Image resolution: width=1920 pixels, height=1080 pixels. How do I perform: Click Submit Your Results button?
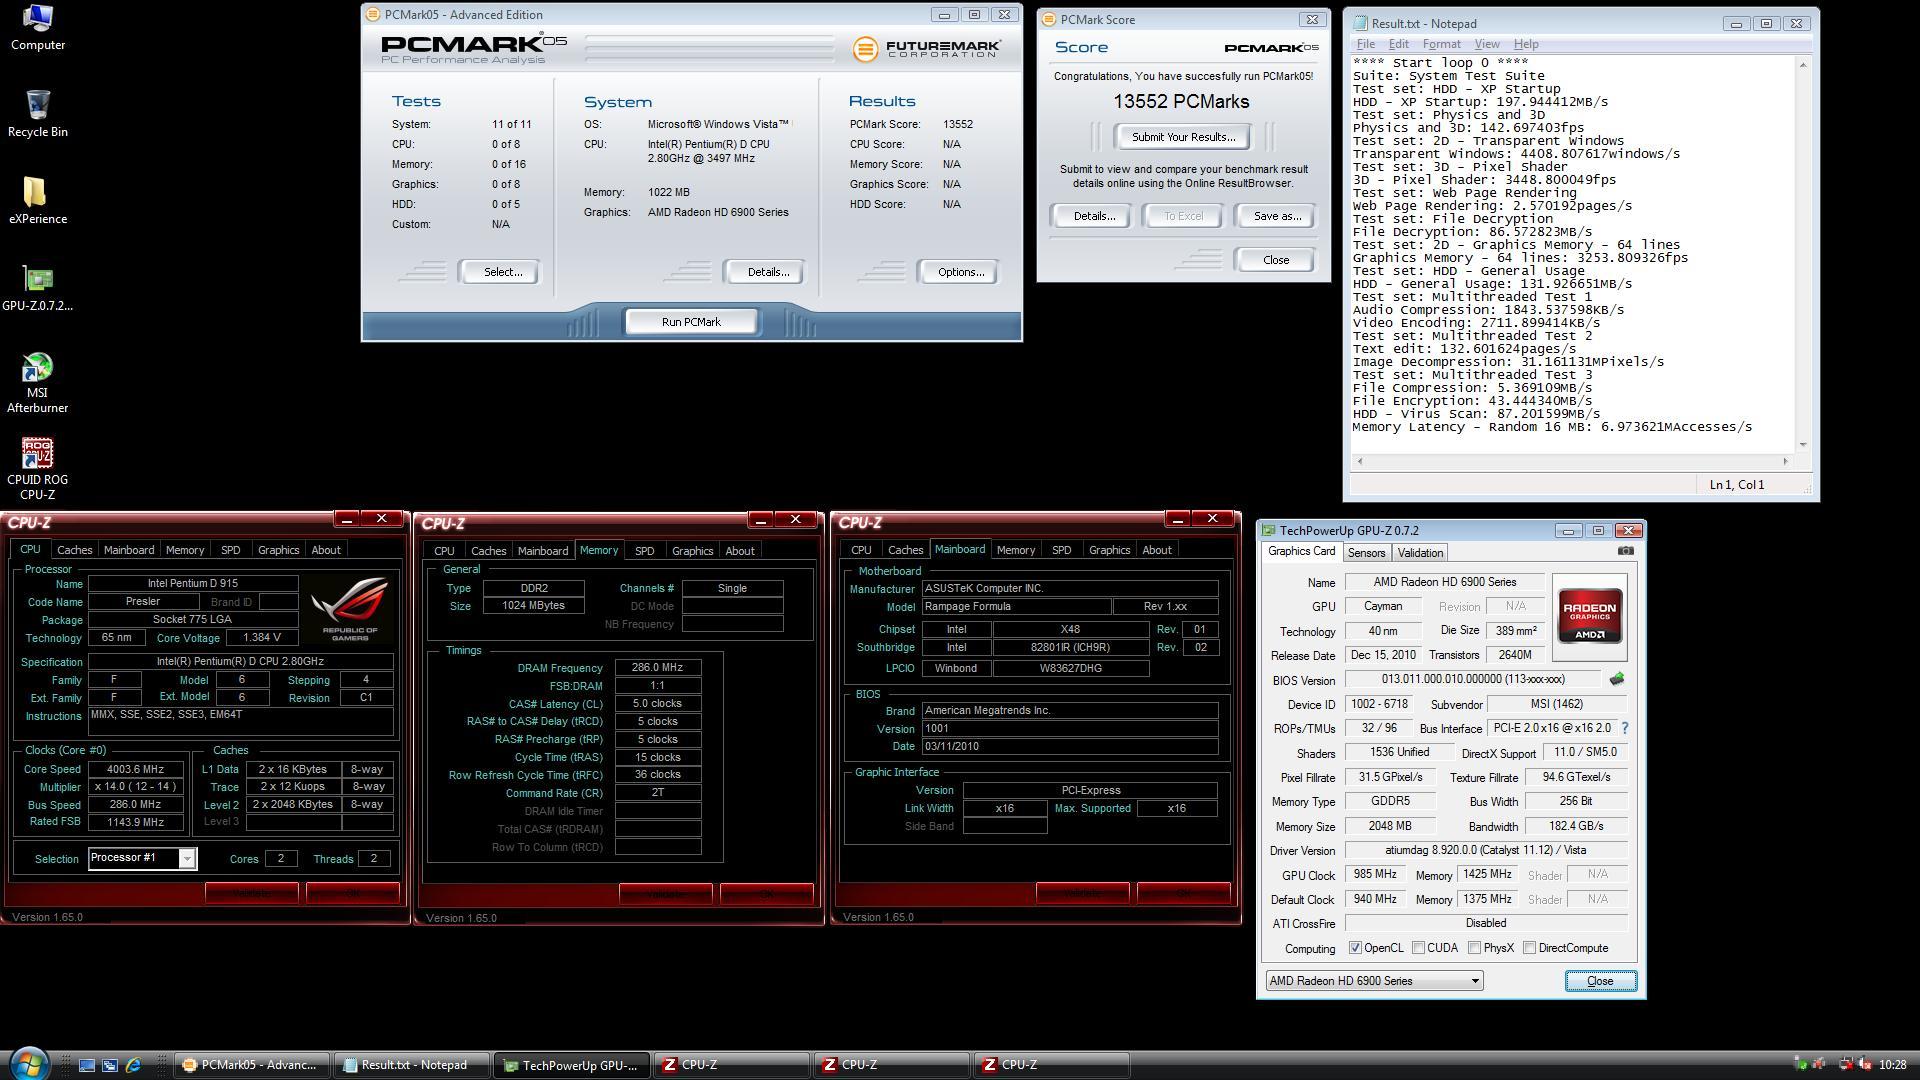point(1183,137)
